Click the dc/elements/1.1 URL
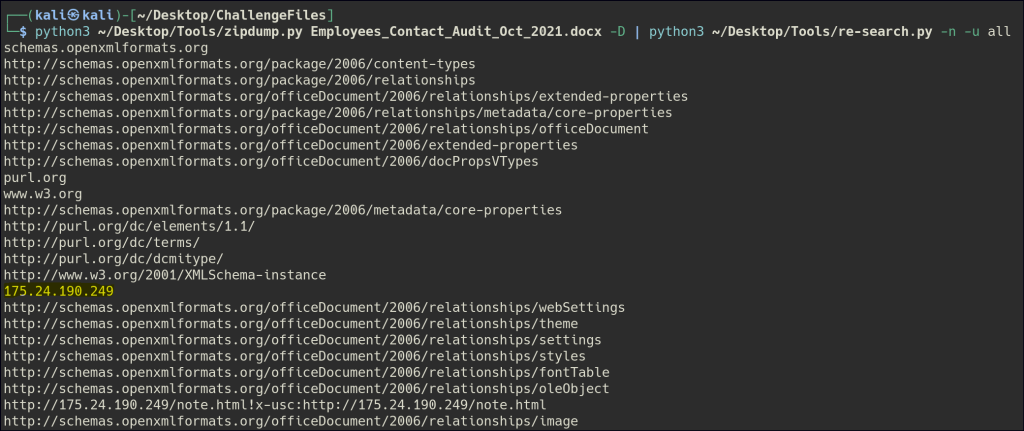Image resolution: width=1024 pixels, height=431 pixels. point(129,226)
